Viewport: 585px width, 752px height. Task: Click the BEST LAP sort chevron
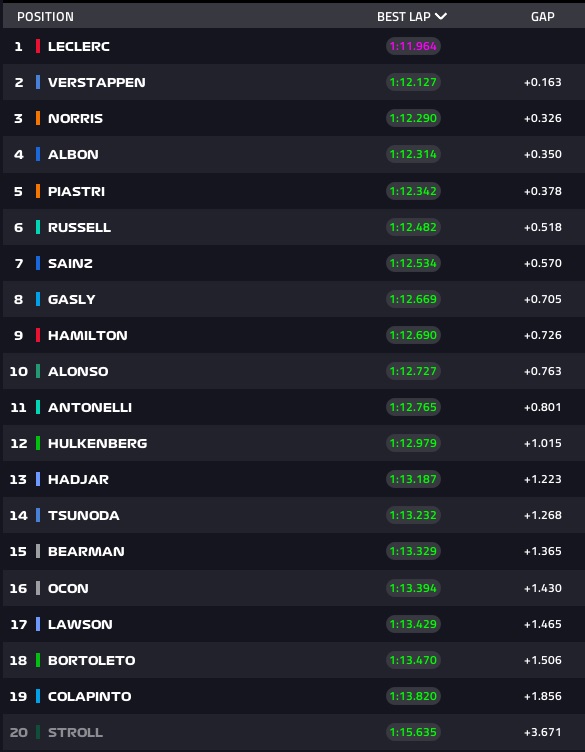pos(441,16)
